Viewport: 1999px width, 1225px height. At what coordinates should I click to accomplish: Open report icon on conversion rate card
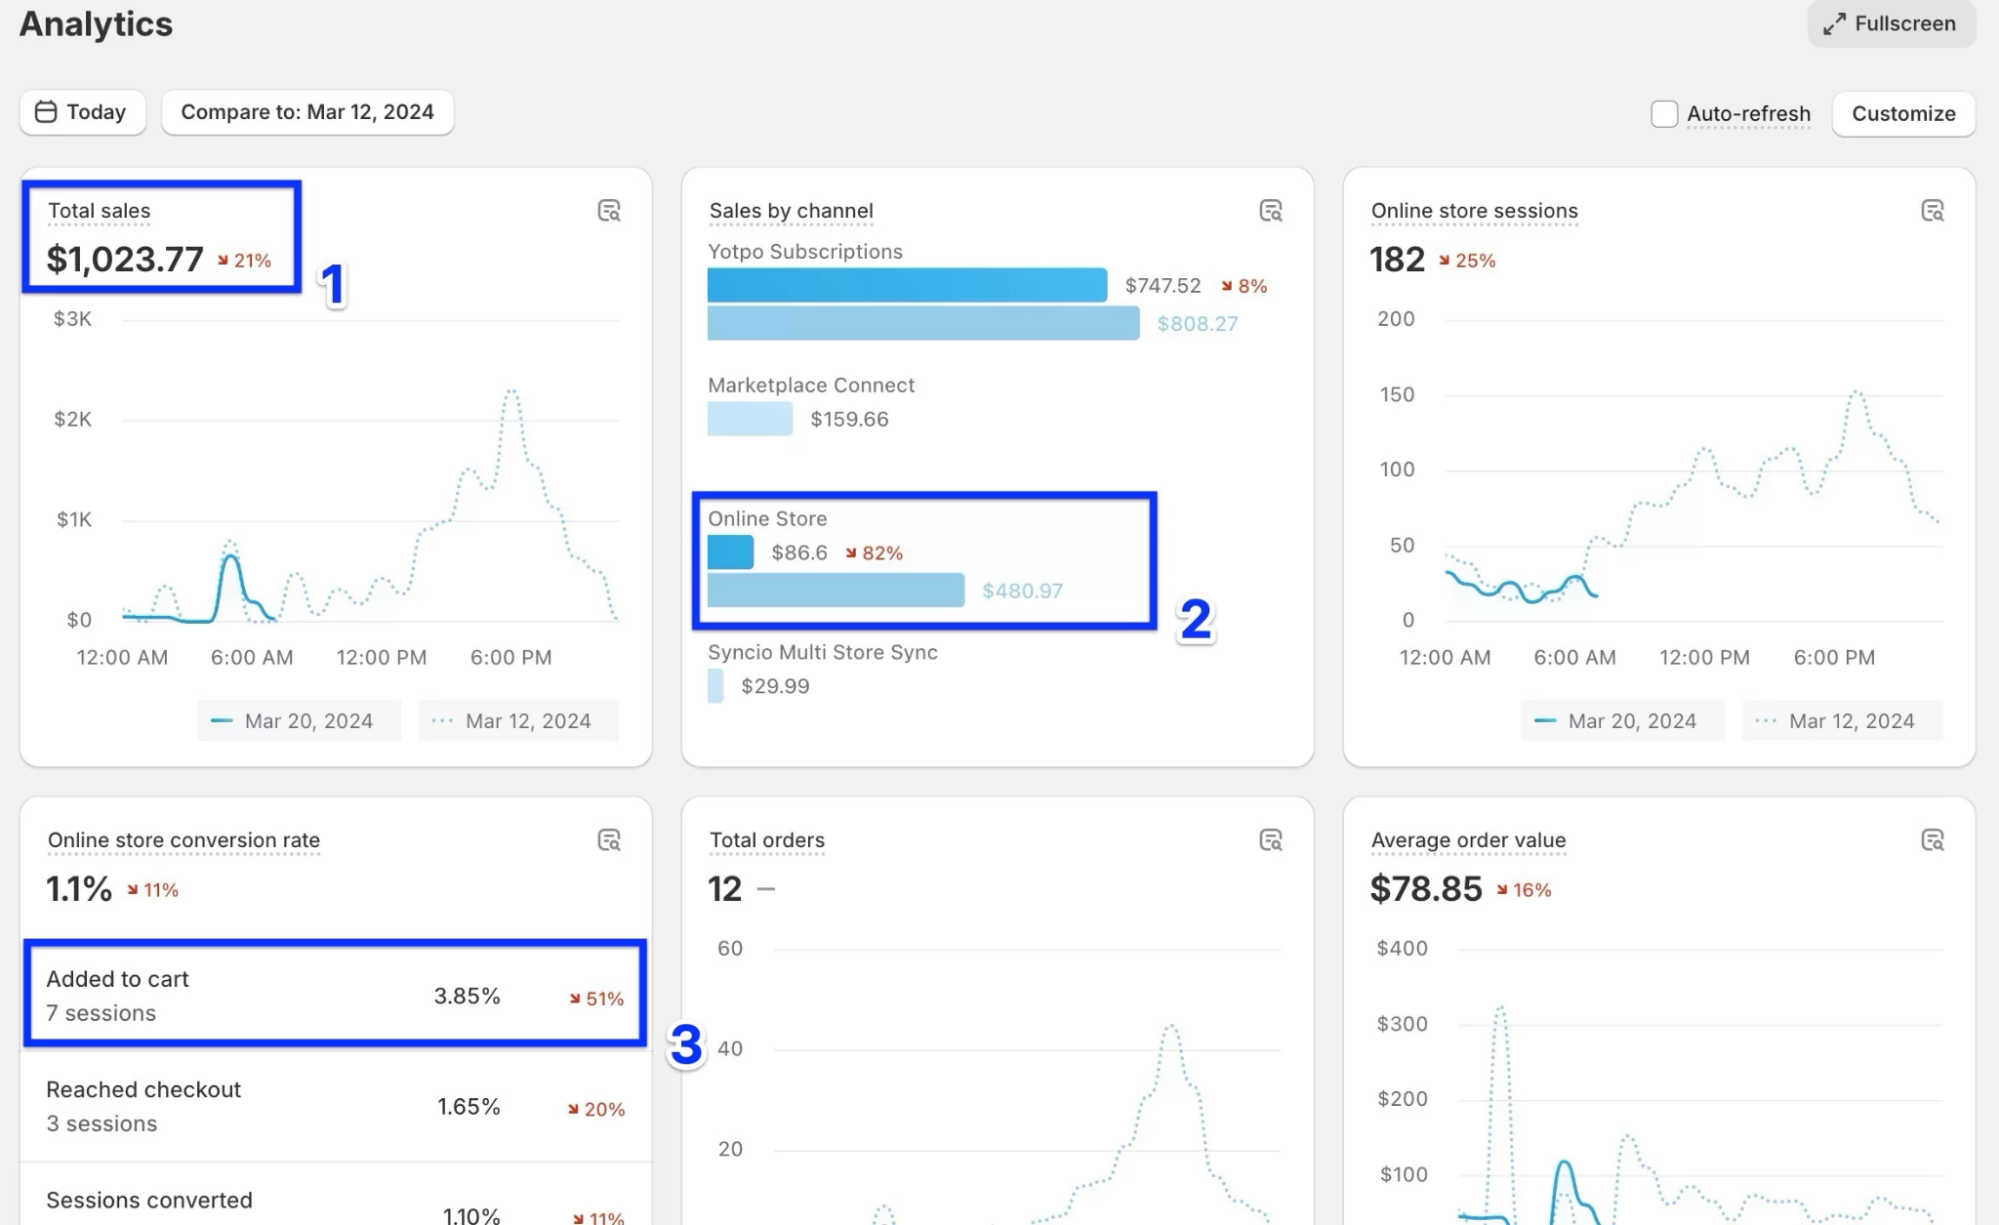608,840
